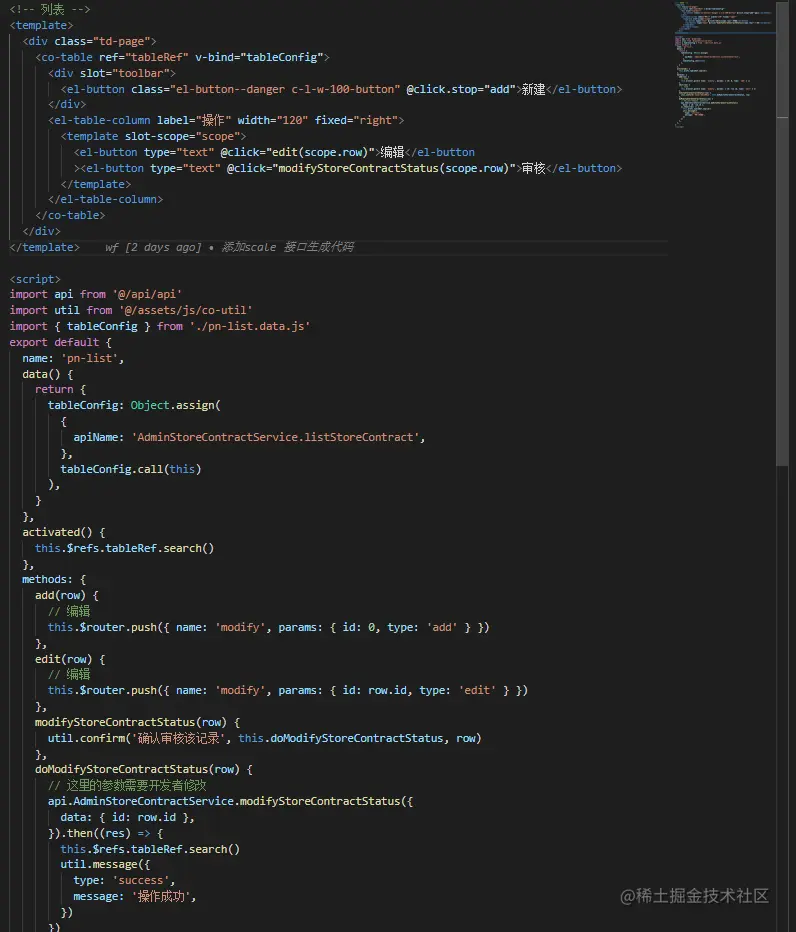Click the 'api.AdminStoreContractService.modifyStoreContractStatus({' line
The image size is (796, 932).
point(231,802)
